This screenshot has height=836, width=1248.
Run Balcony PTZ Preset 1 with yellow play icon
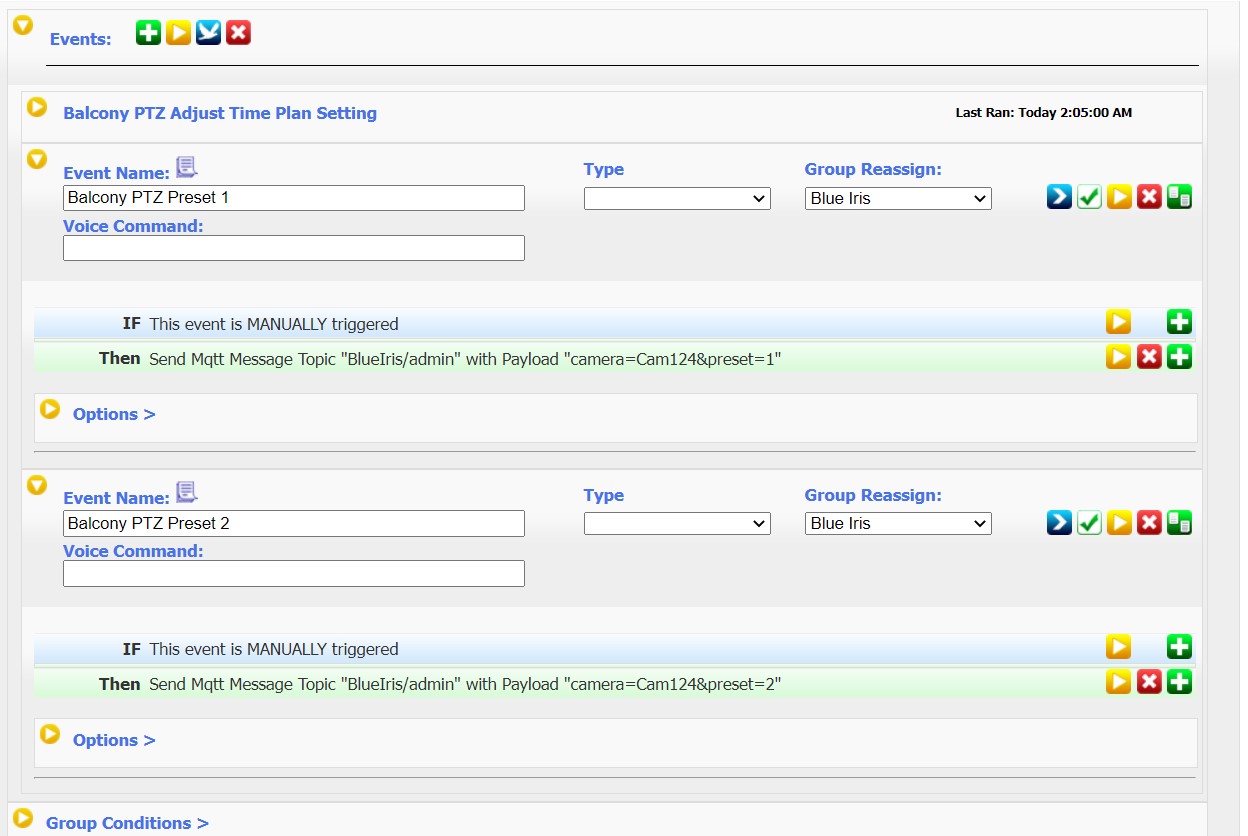(x=1119, y=197)
